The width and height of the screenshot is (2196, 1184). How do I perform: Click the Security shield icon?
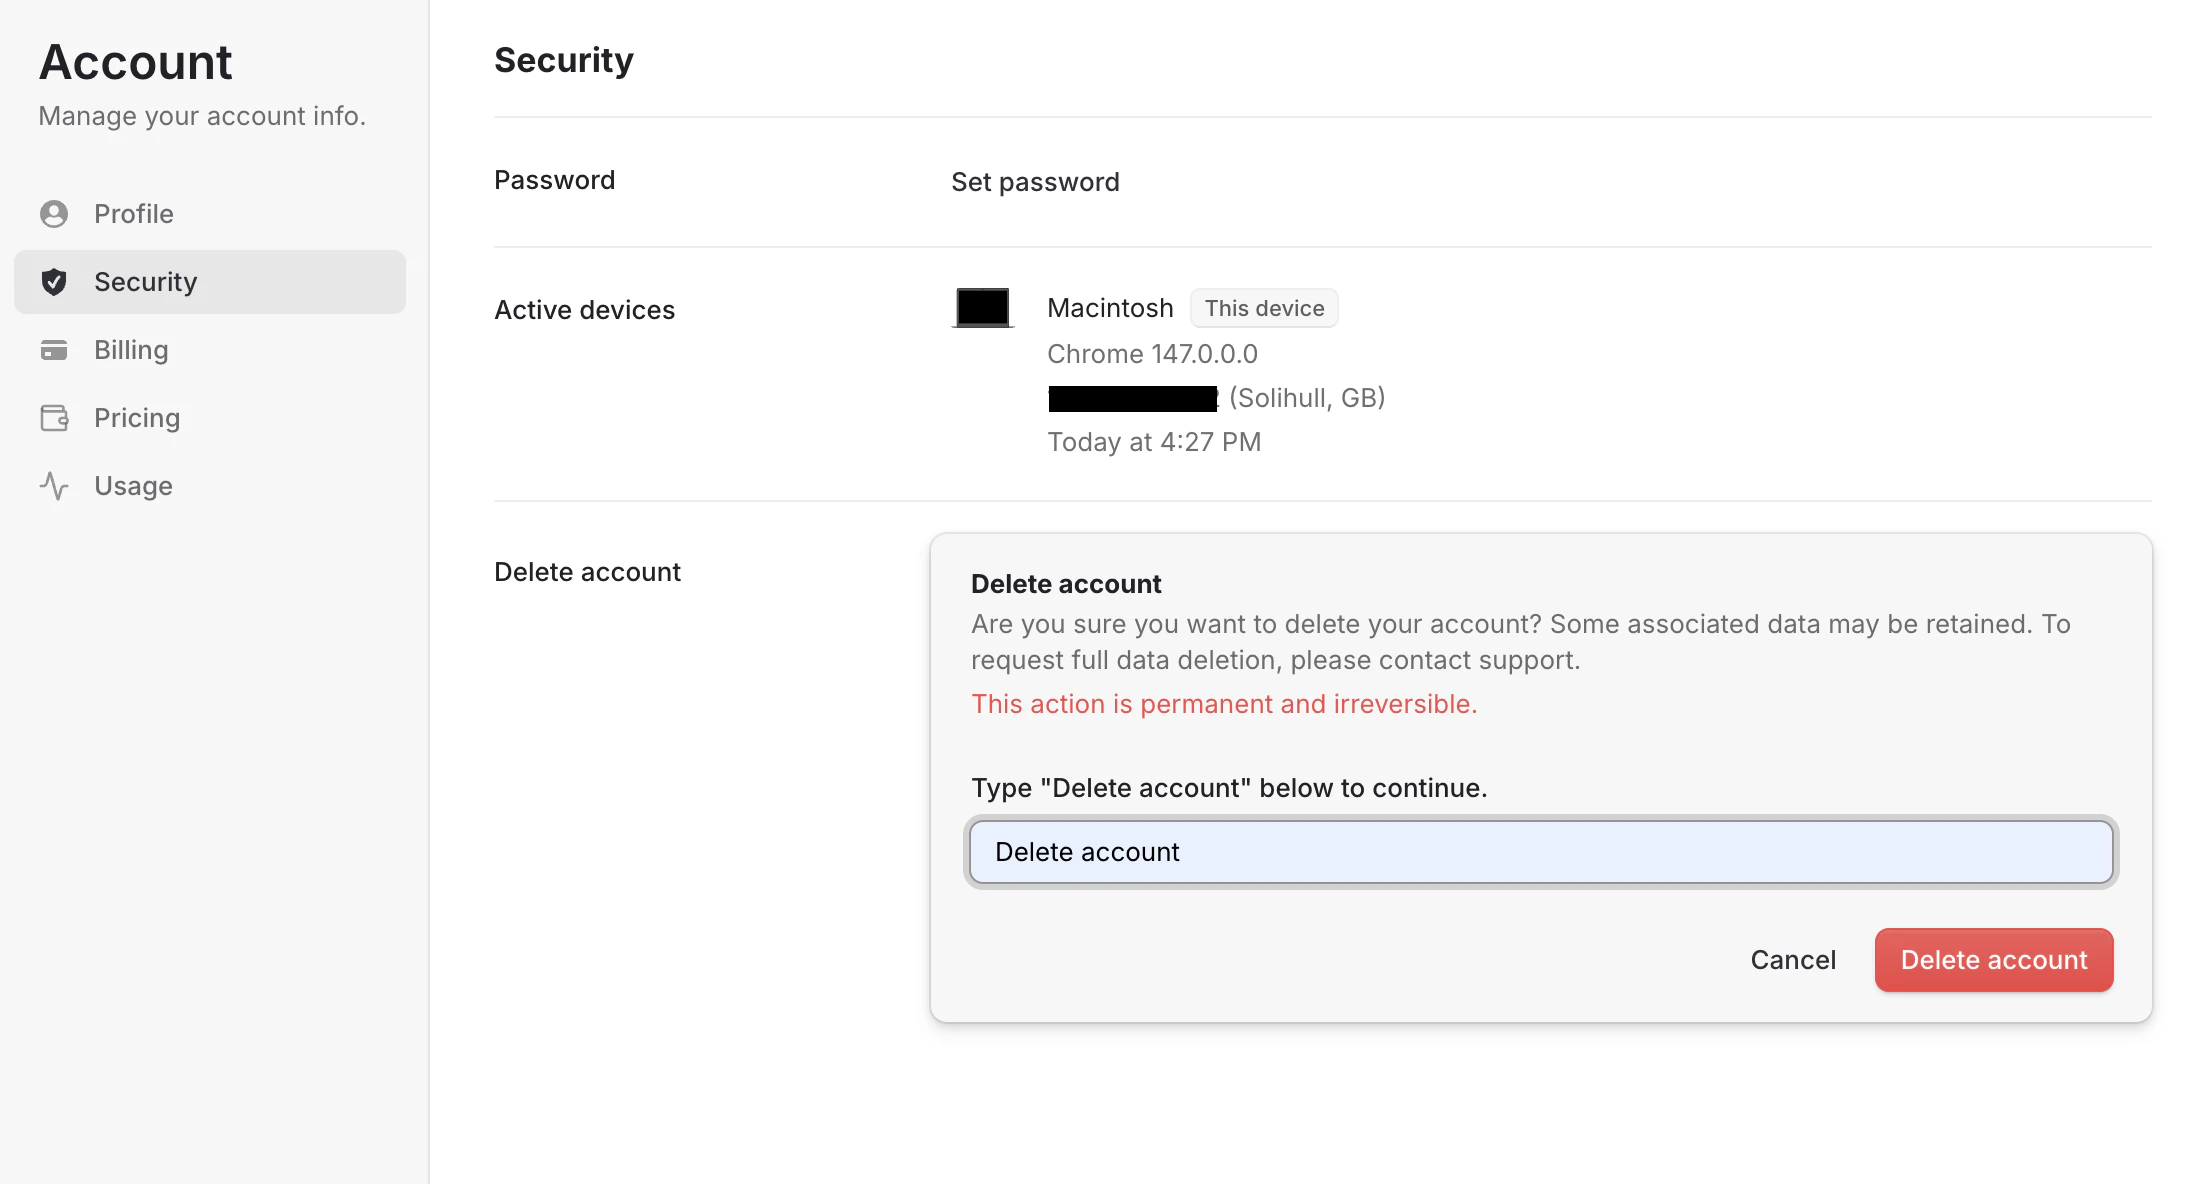(54, 282)
